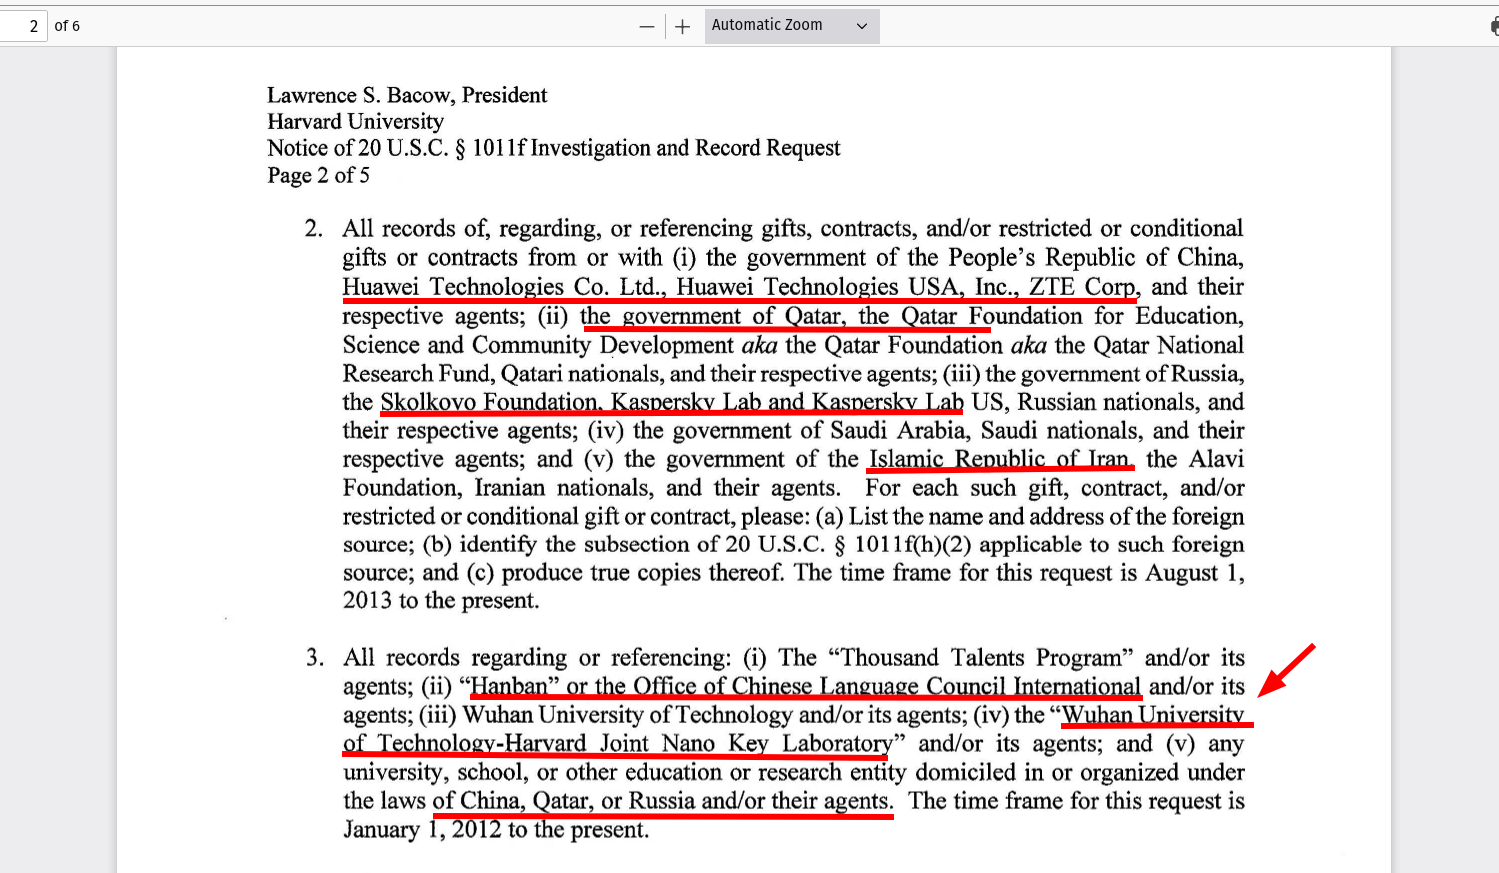This screenshot has width=1499, height=873.
Task: Click the underlined 'of China, Qatar, or Russia' text
Action: 563,802
